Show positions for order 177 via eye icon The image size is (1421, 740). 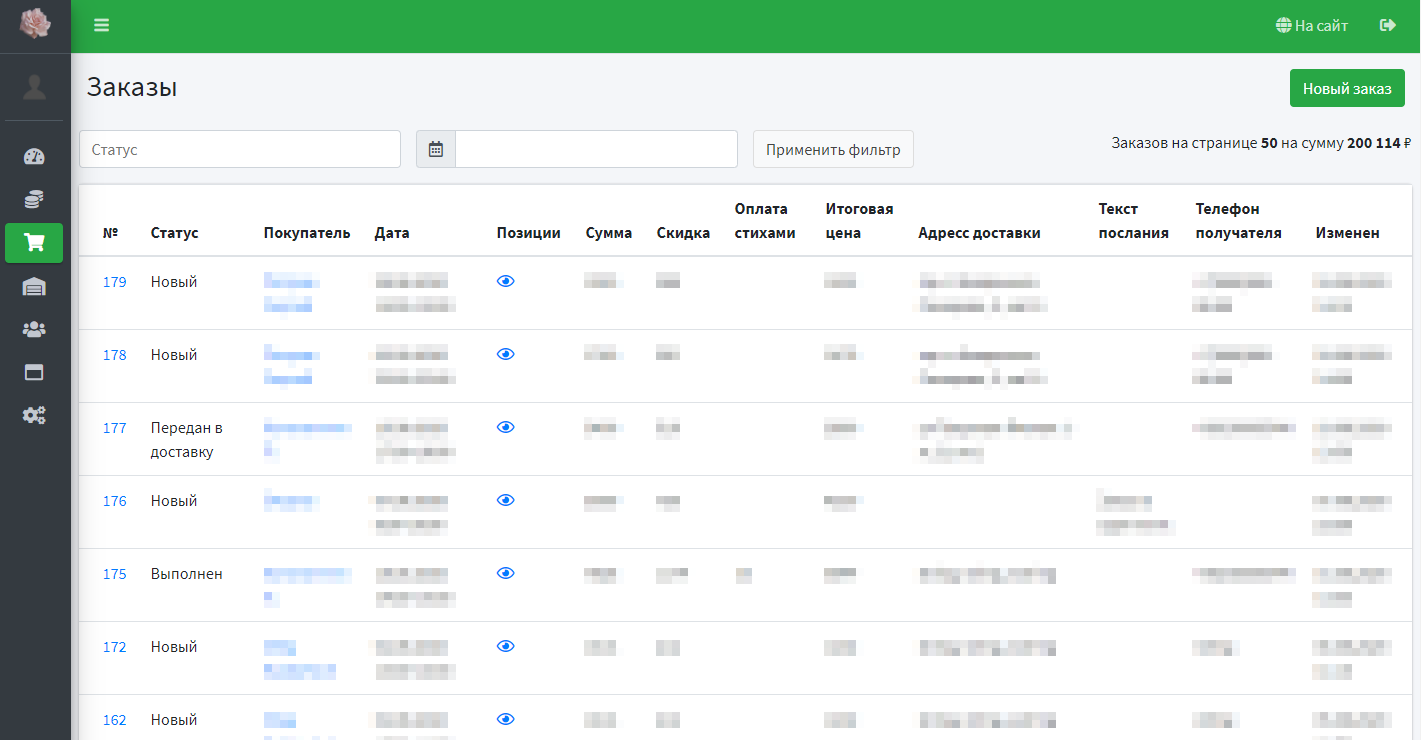click(x=506, y=427)
